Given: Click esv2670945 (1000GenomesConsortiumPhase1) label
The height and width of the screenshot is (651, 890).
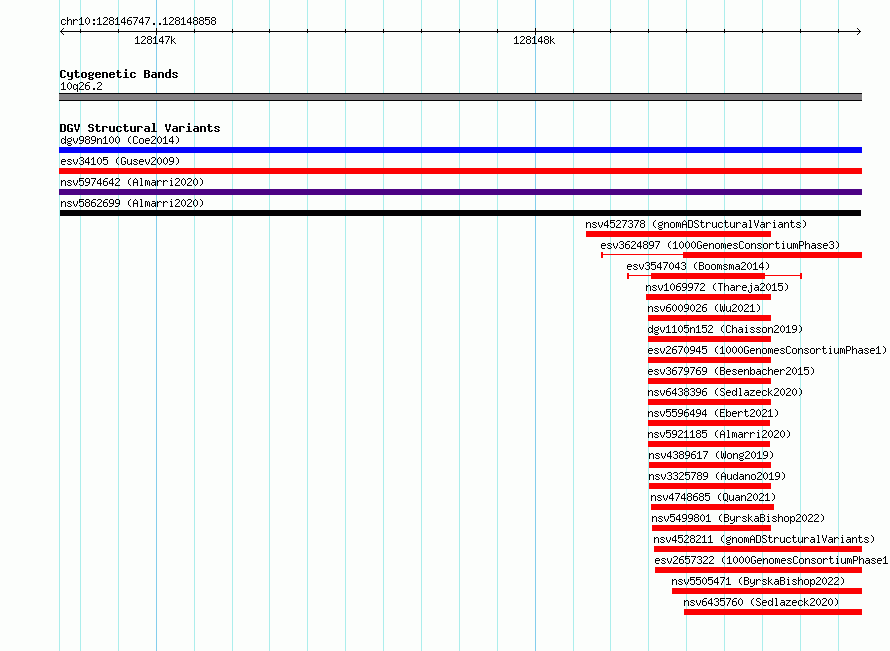Looking at the screenshot, I should tap(767, 350).
